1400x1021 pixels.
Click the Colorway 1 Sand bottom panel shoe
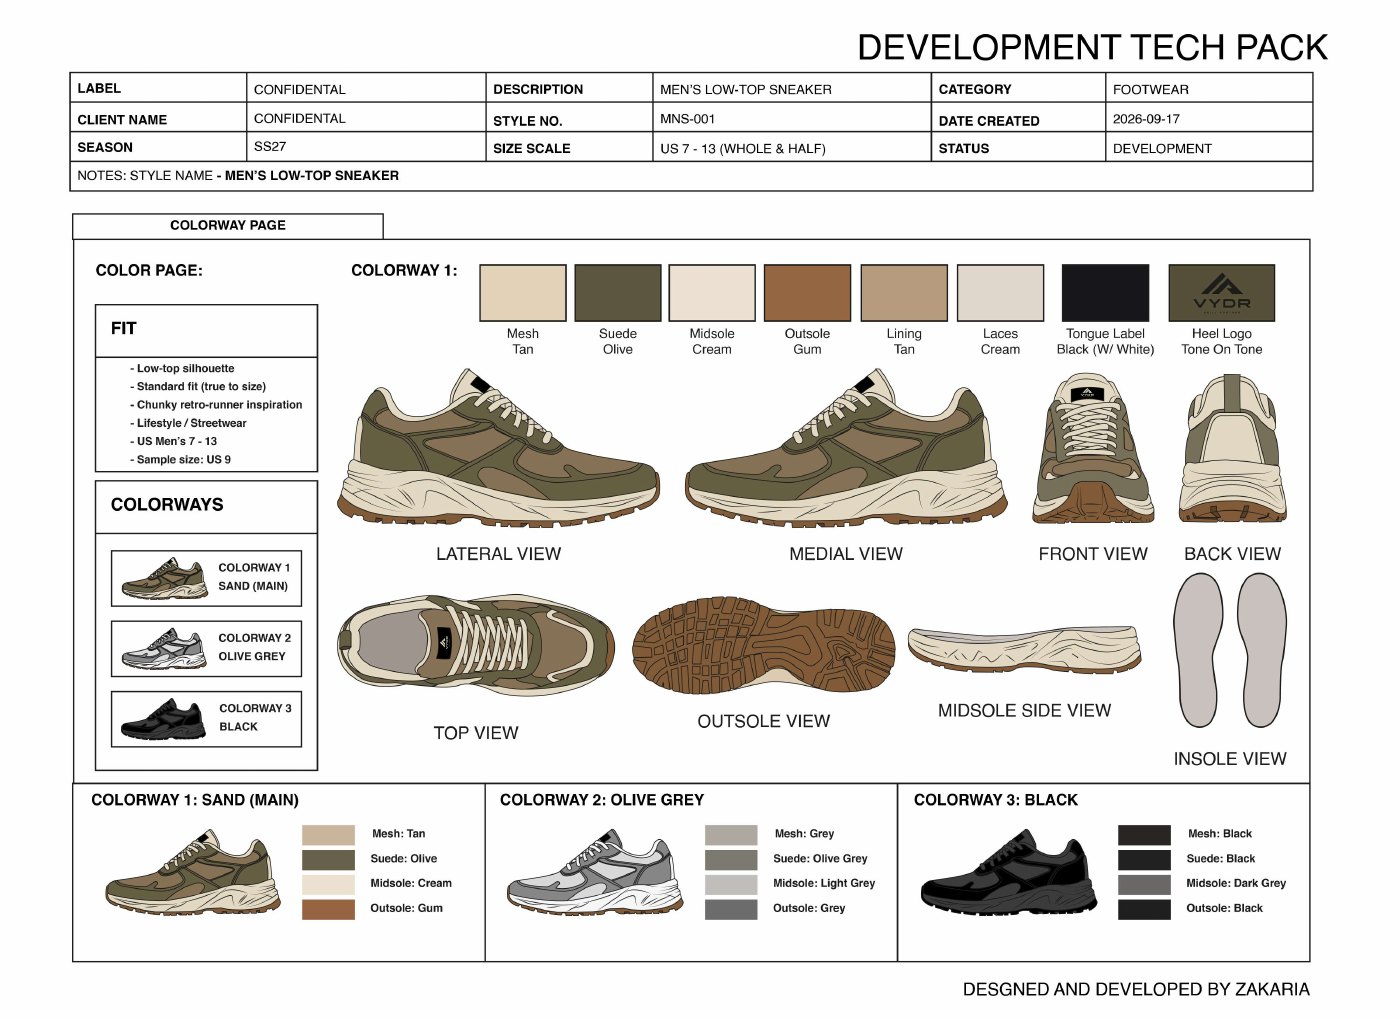[192, 872]
